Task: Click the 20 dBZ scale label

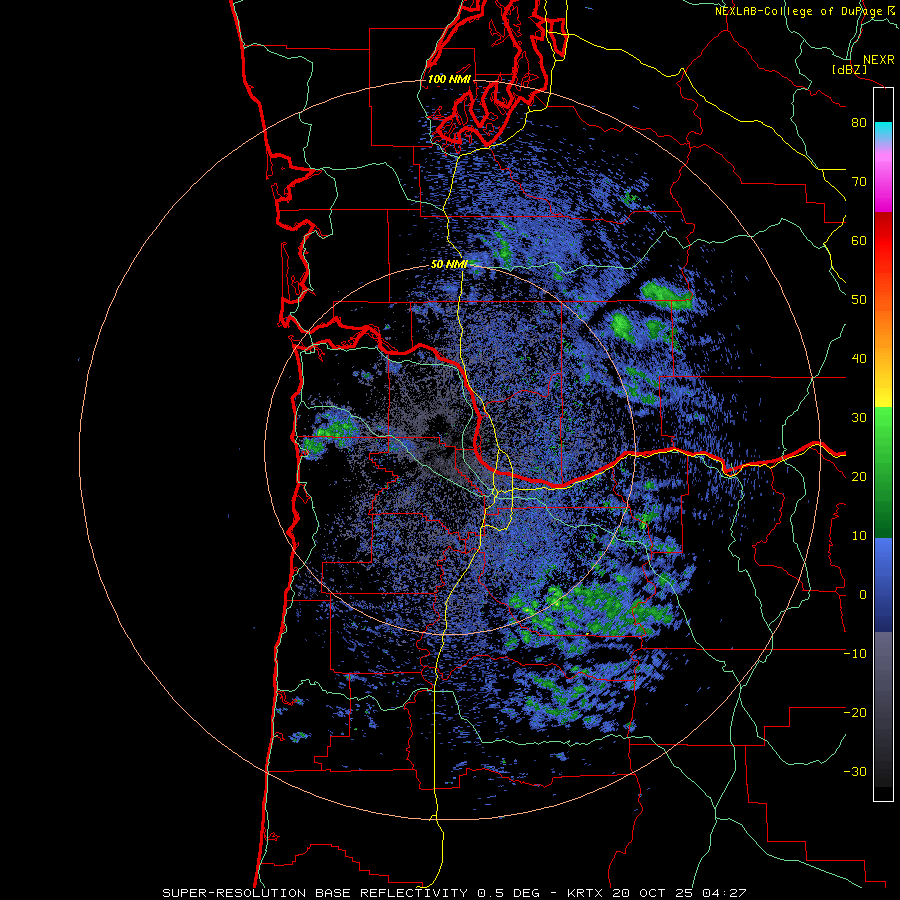Action: pyautogui.click(x=859, y=477)
